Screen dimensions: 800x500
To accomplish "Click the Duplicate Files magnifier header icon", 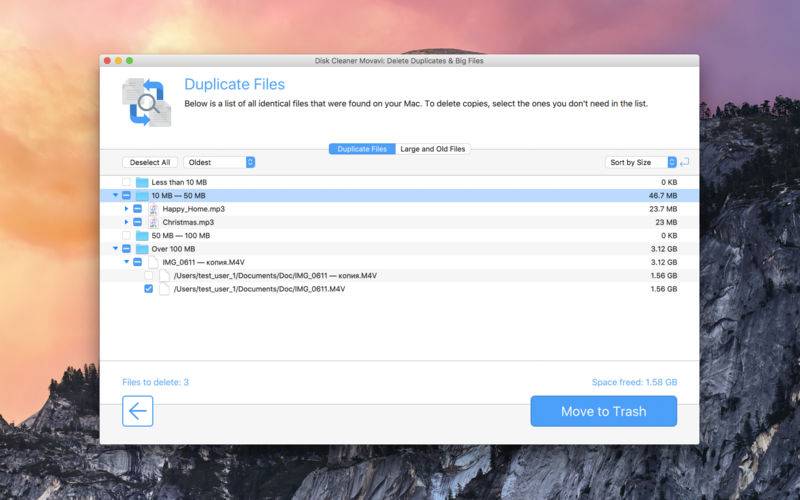I will tap(146, 102).
